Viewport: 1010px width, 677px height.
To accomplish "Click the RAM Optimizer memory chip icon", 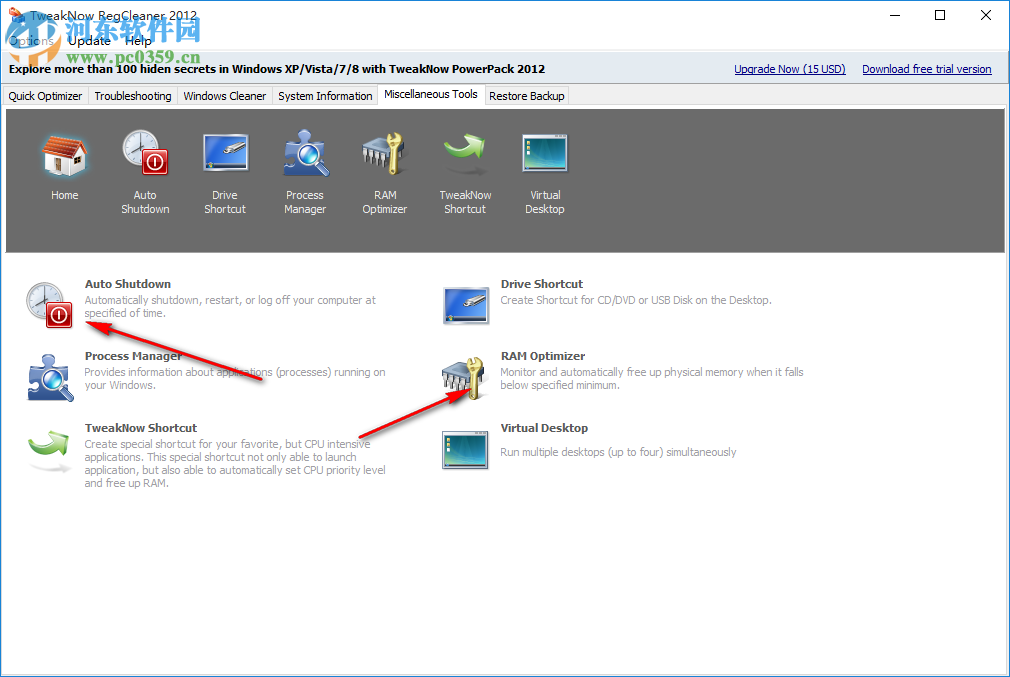I will point(464,377).
